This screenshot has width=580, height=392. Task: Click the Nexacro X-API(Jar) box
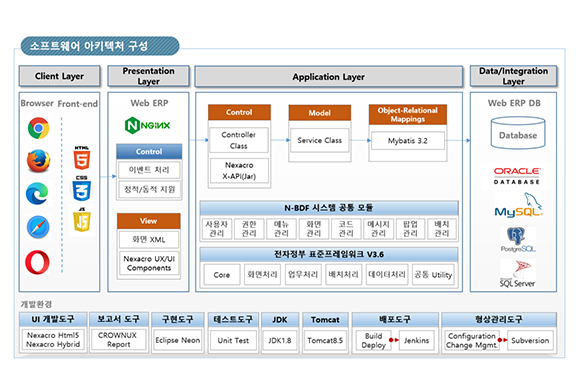[239, 170]
